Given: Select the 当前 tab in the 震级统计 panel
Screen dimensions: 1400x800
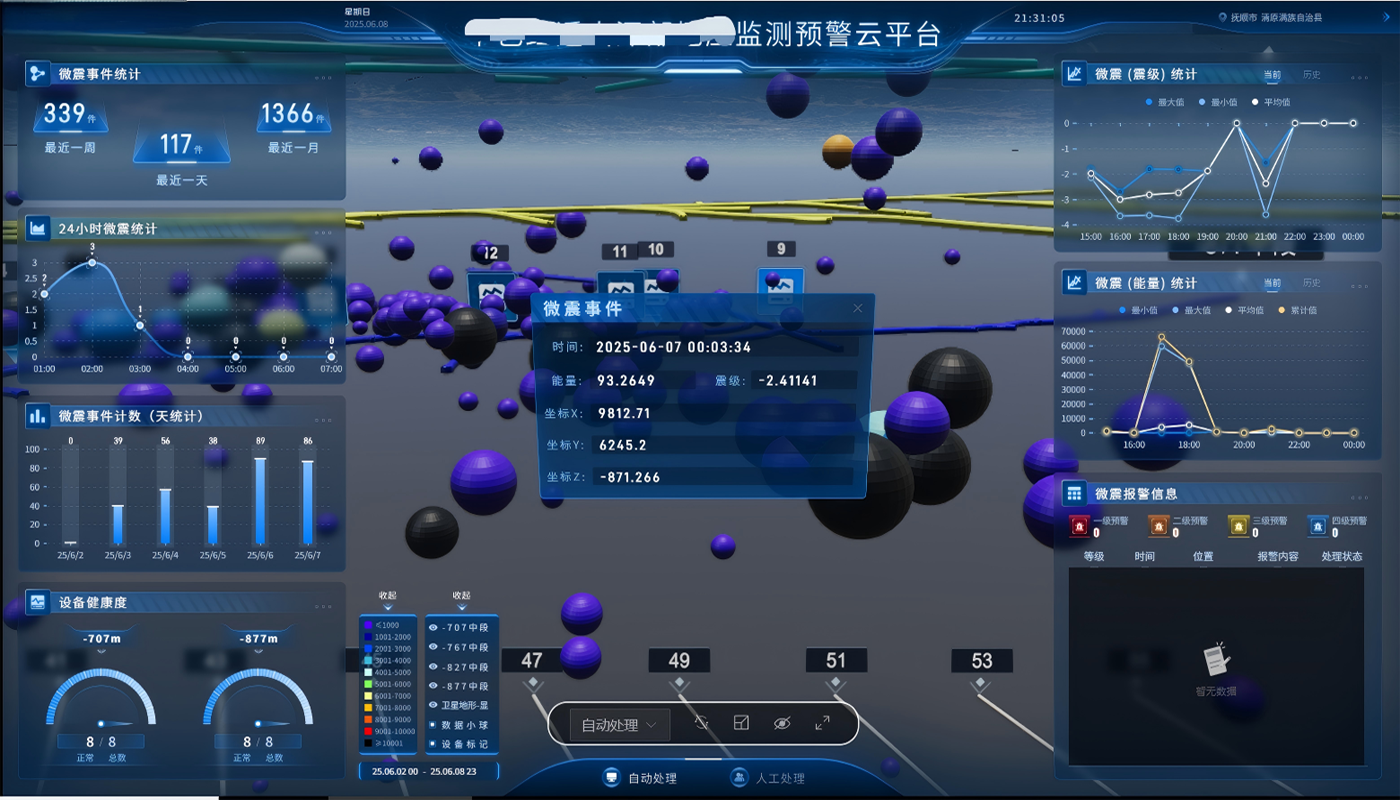Looking at the screenshot, I should (x=1272, y=74).
